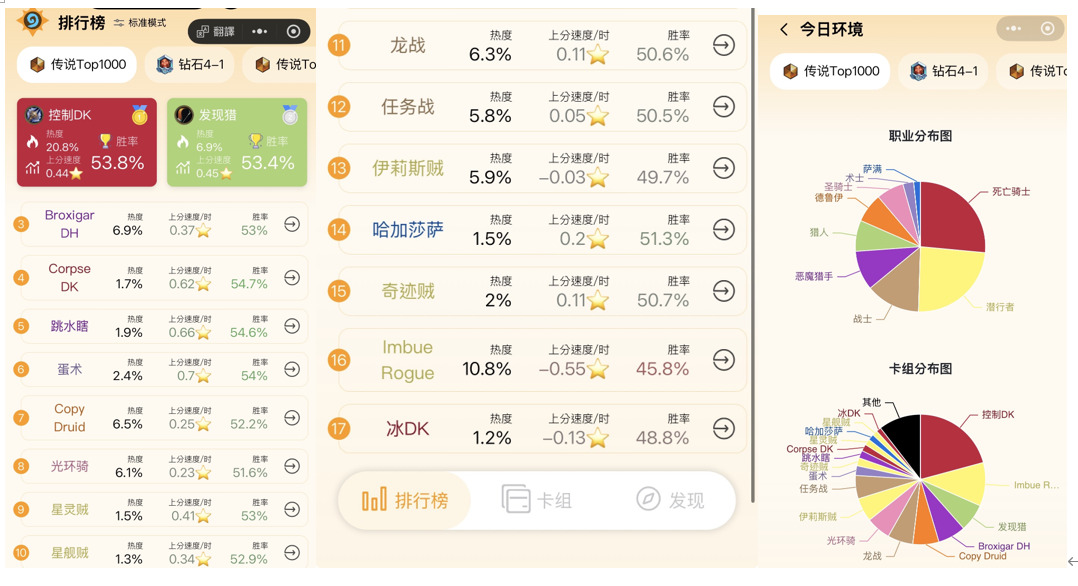The height and width of the screenshot is (586, 1078).
Task: Expand Broxigar DH using its arrow button
Action: (291, 224)
